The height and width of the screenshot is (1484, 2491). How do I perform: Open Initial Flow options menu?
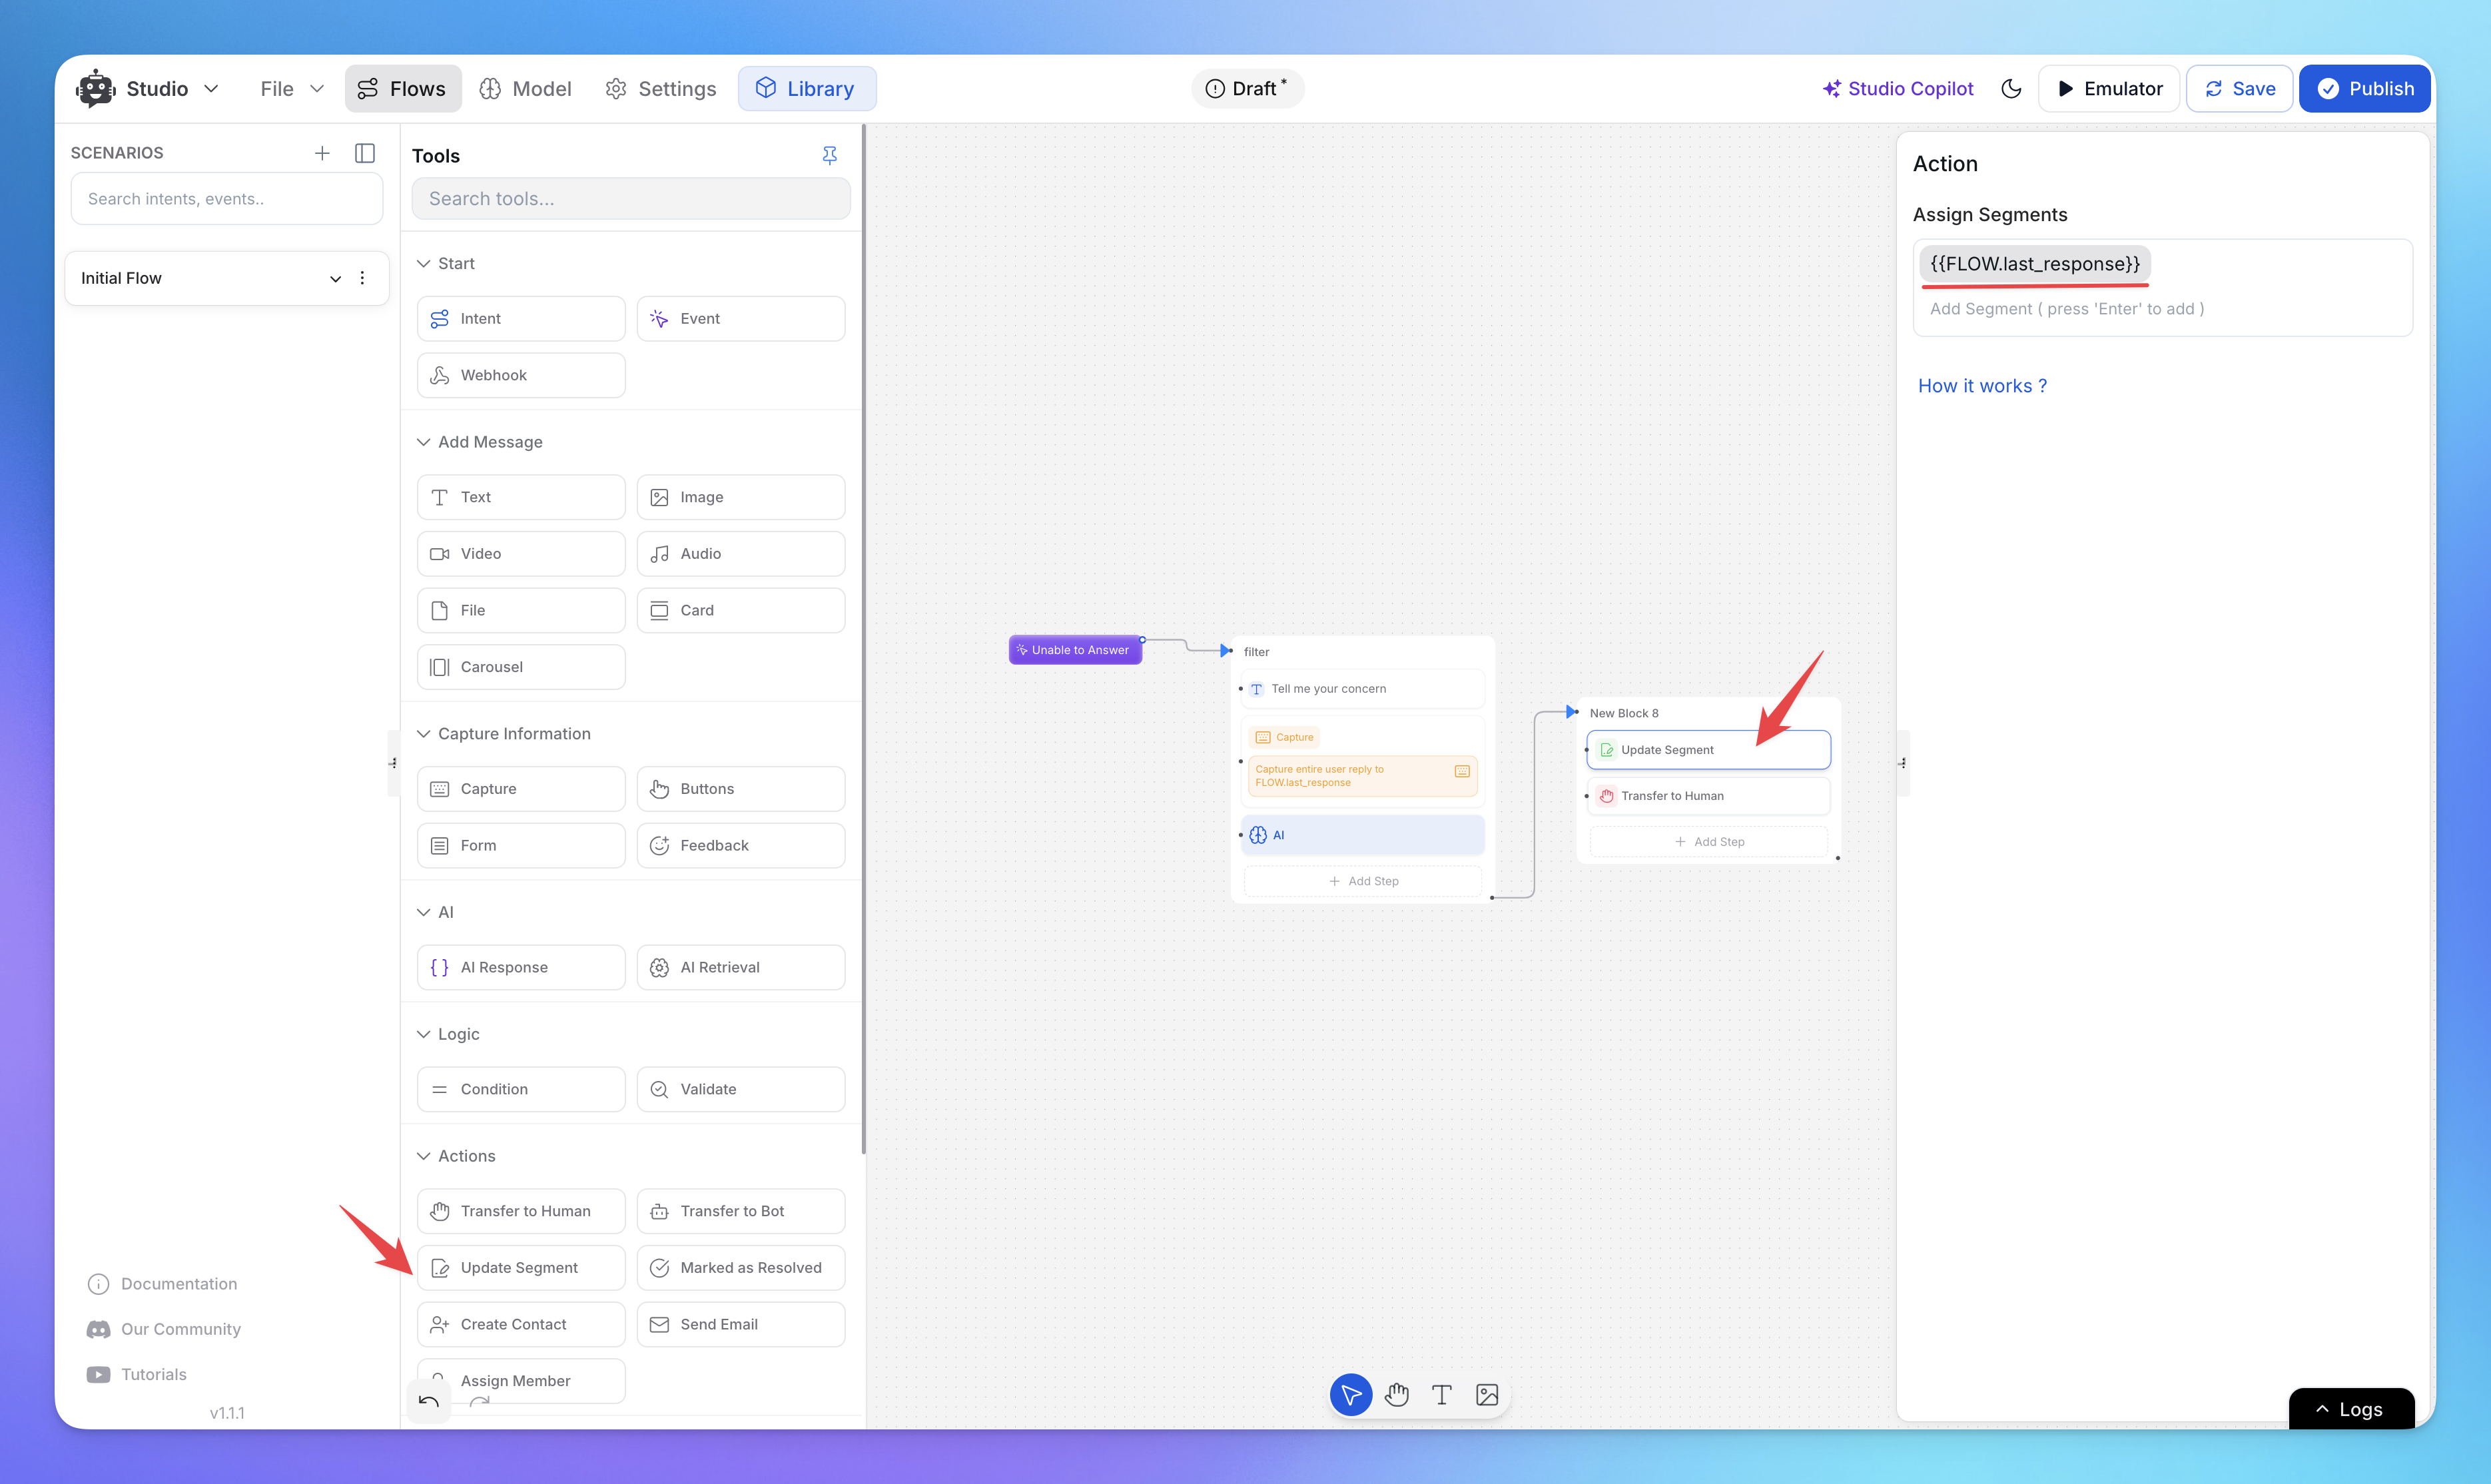(362, 278)
